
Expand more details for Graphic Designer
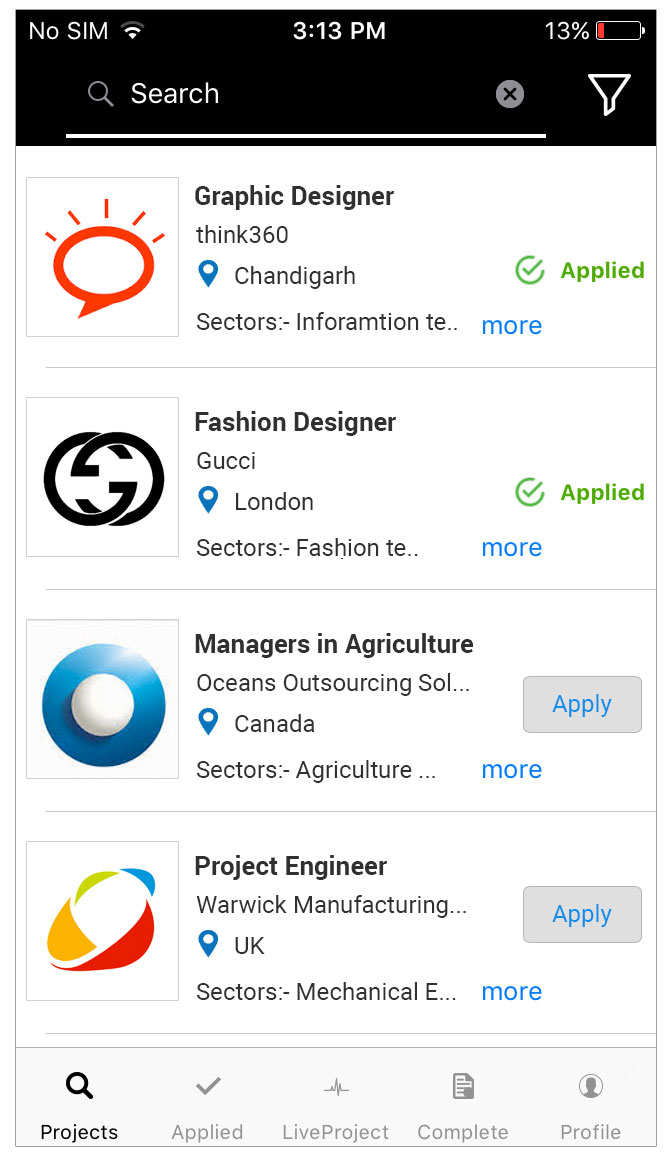click(x=511, y=325)
